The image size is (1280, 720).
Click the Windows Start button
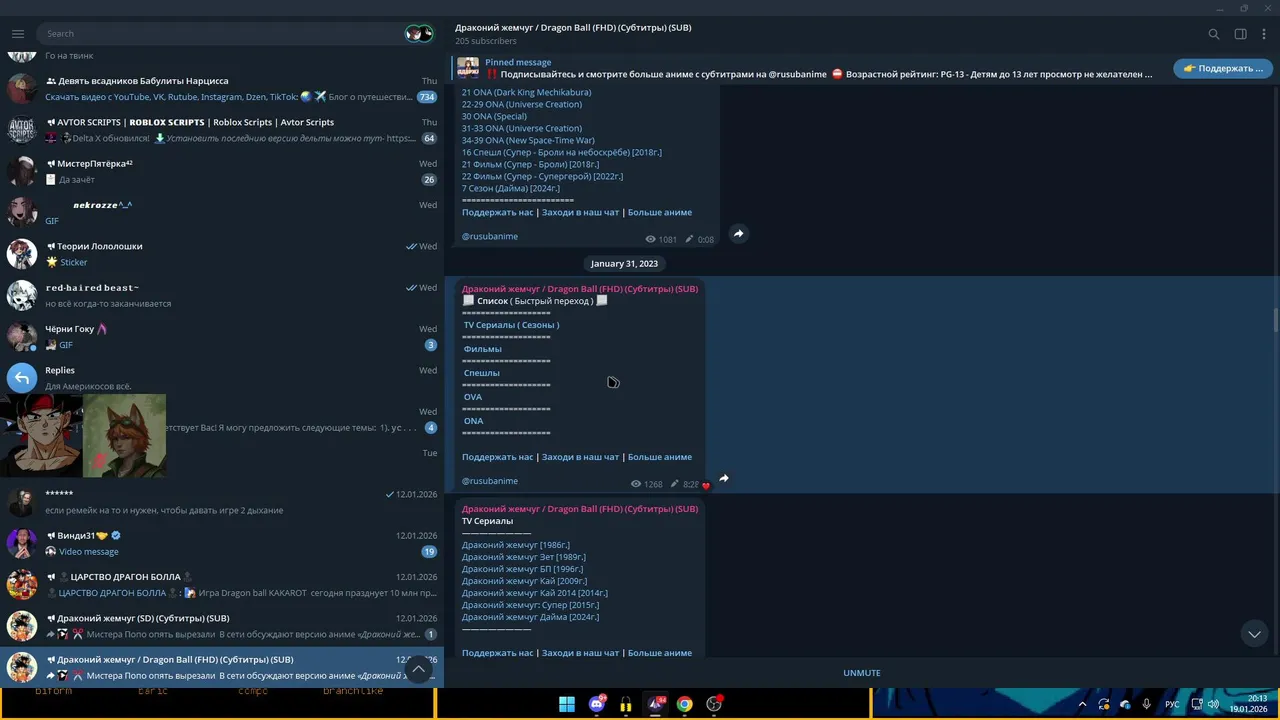(x=567, y=704)
